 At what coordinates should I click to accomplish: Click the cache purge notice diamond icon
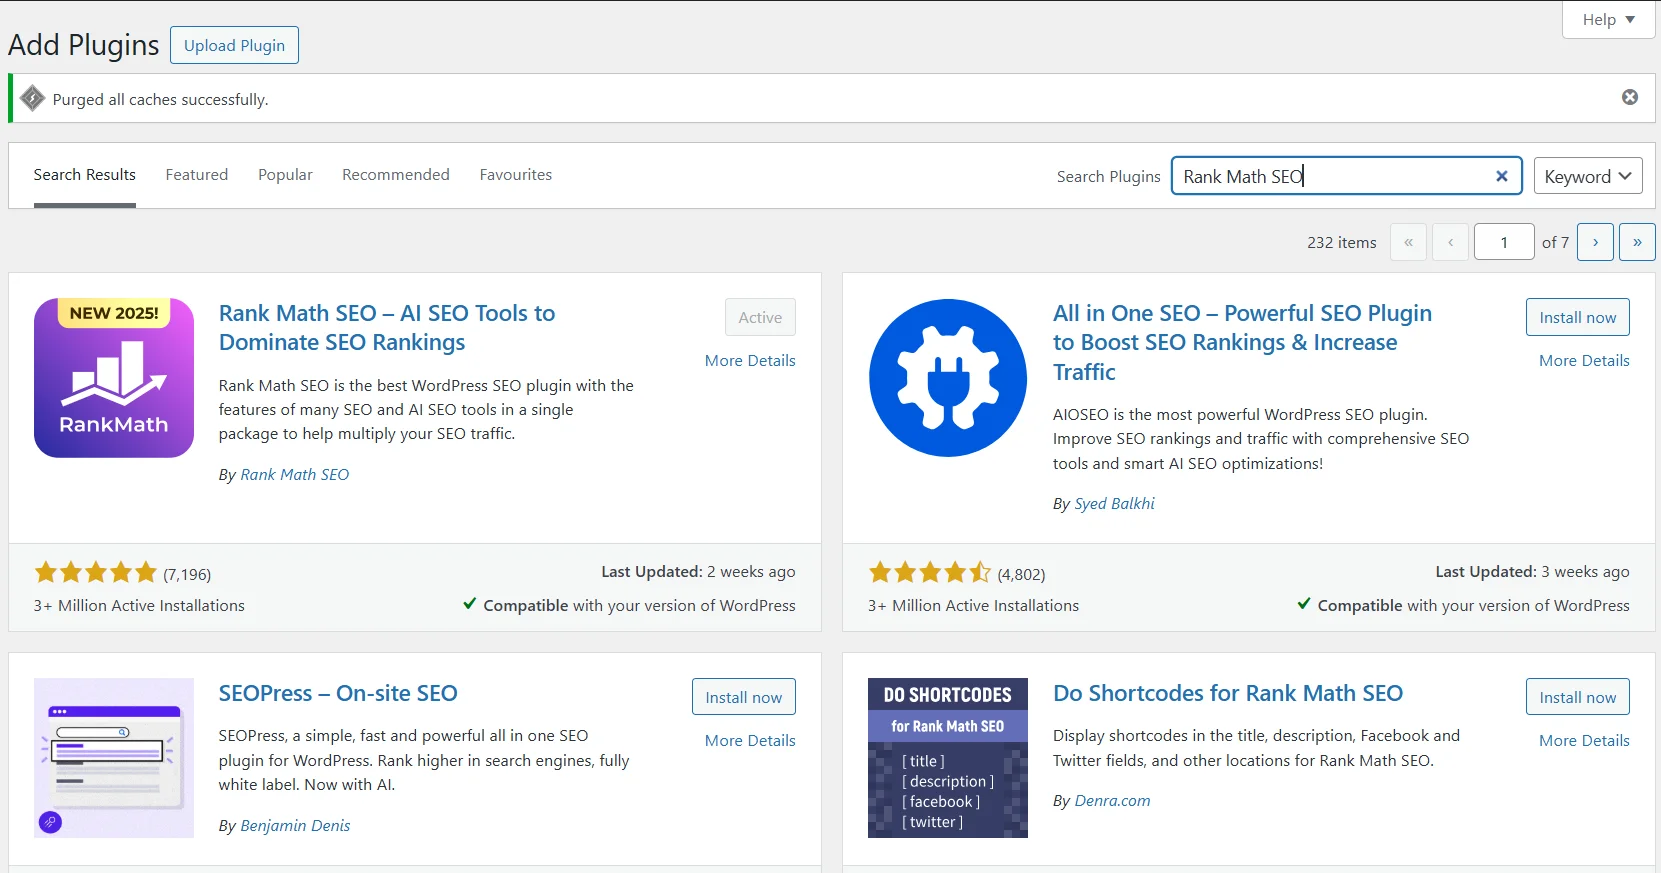33,98
